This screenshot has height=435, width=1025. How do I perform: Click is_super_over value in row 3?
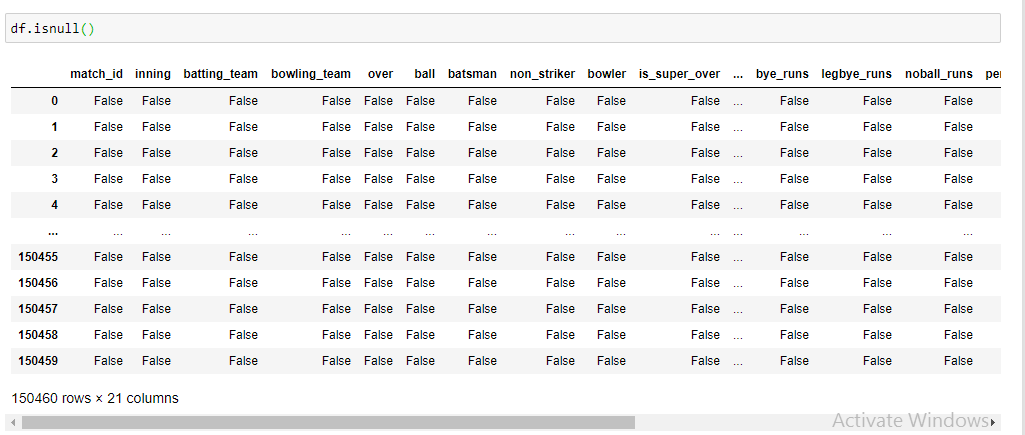[x=705, y=179]
